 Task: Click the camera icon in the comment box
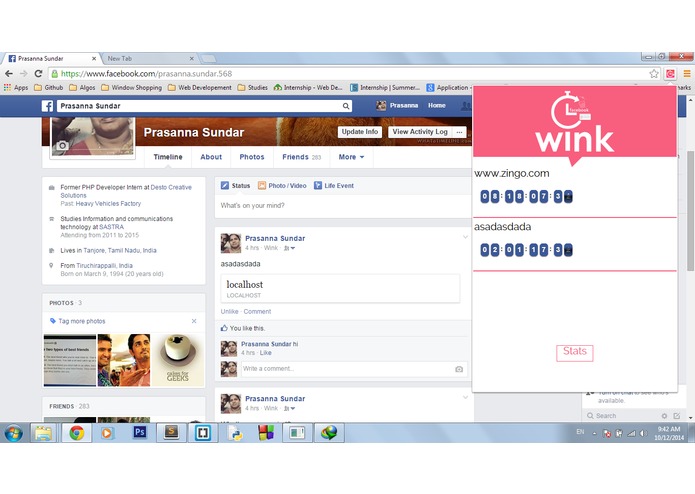[x=459, y=369]
